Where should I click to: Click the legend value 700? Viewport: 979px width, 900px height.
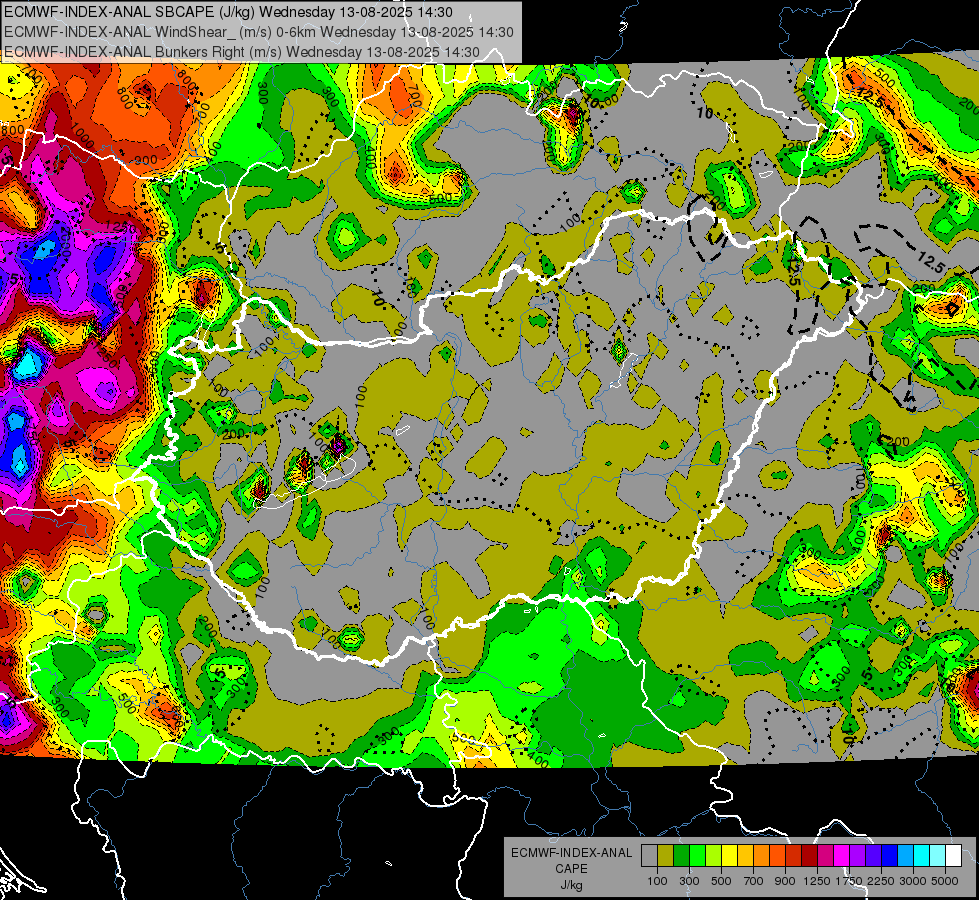(x=754, y=881)
